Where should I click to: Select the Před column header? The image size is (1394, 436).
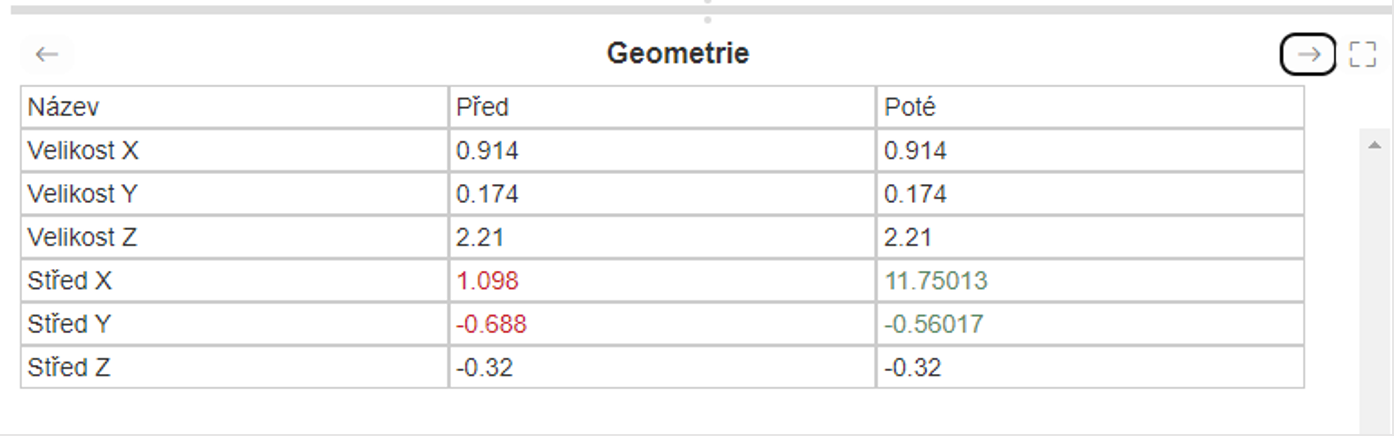(x=482, y=107)
